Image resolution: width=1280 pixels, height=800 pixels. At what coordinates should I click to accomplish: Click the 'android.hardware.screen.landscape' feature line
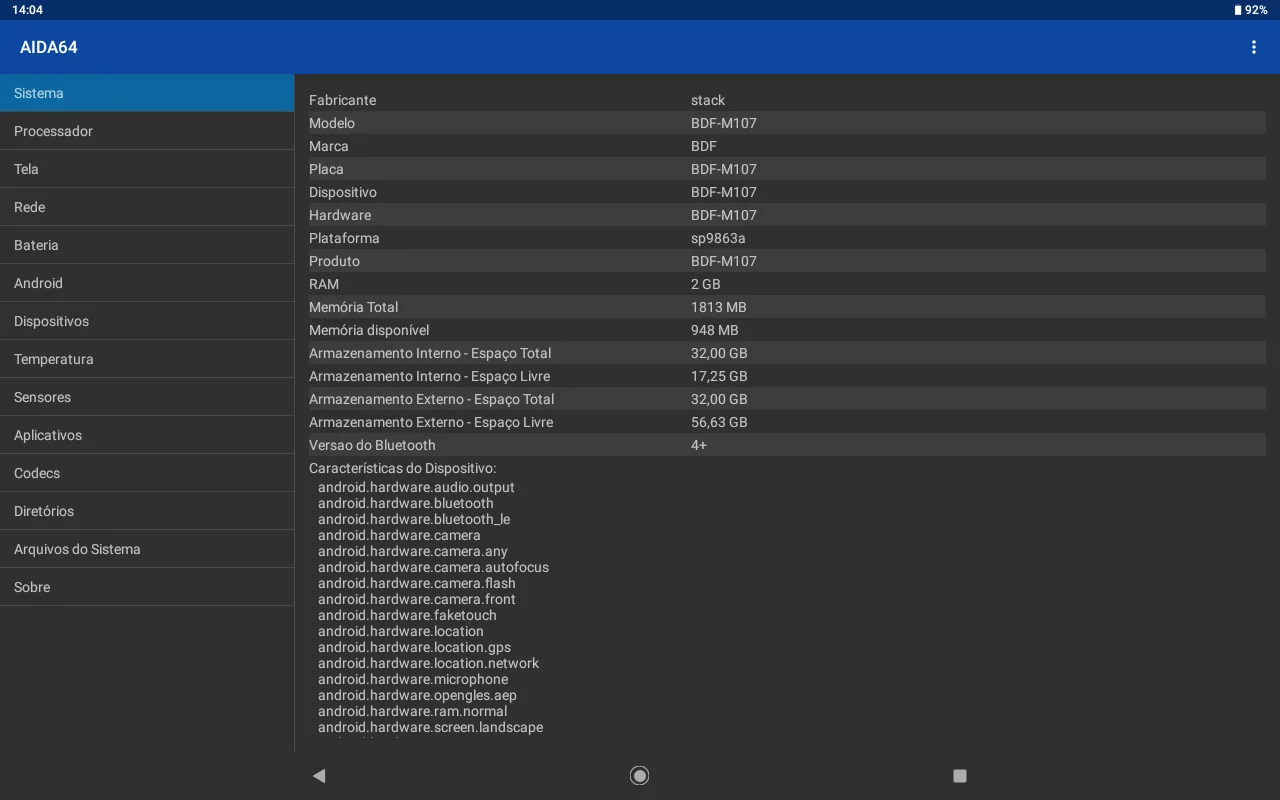pos(431,727)
